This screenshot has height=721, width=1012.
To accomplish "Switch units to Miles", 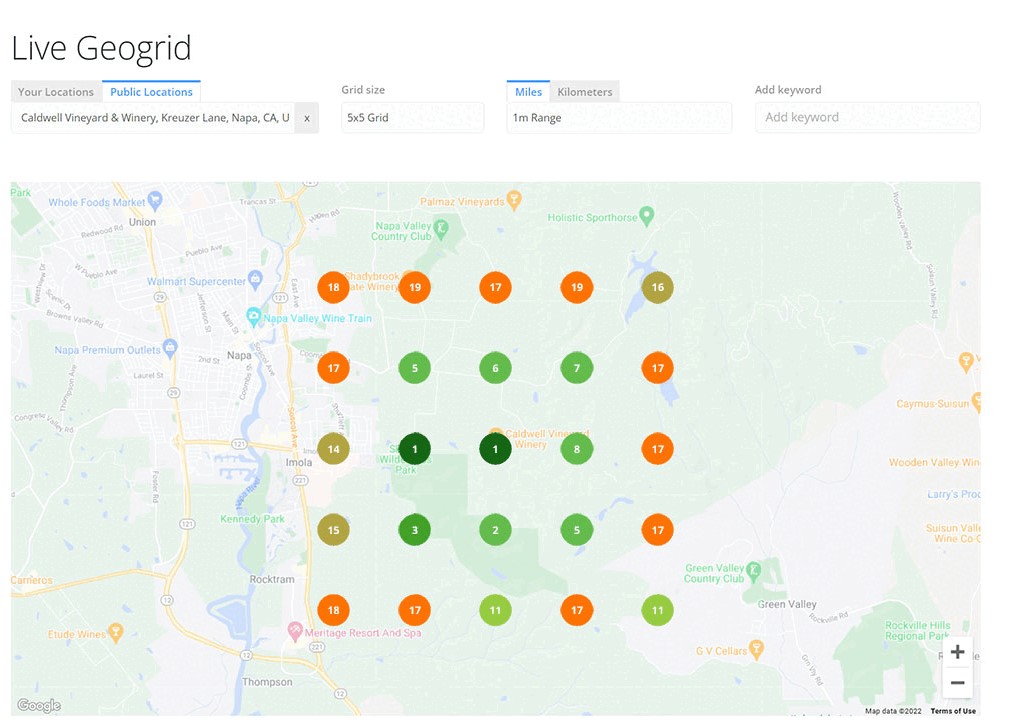I will coord(528,92).
